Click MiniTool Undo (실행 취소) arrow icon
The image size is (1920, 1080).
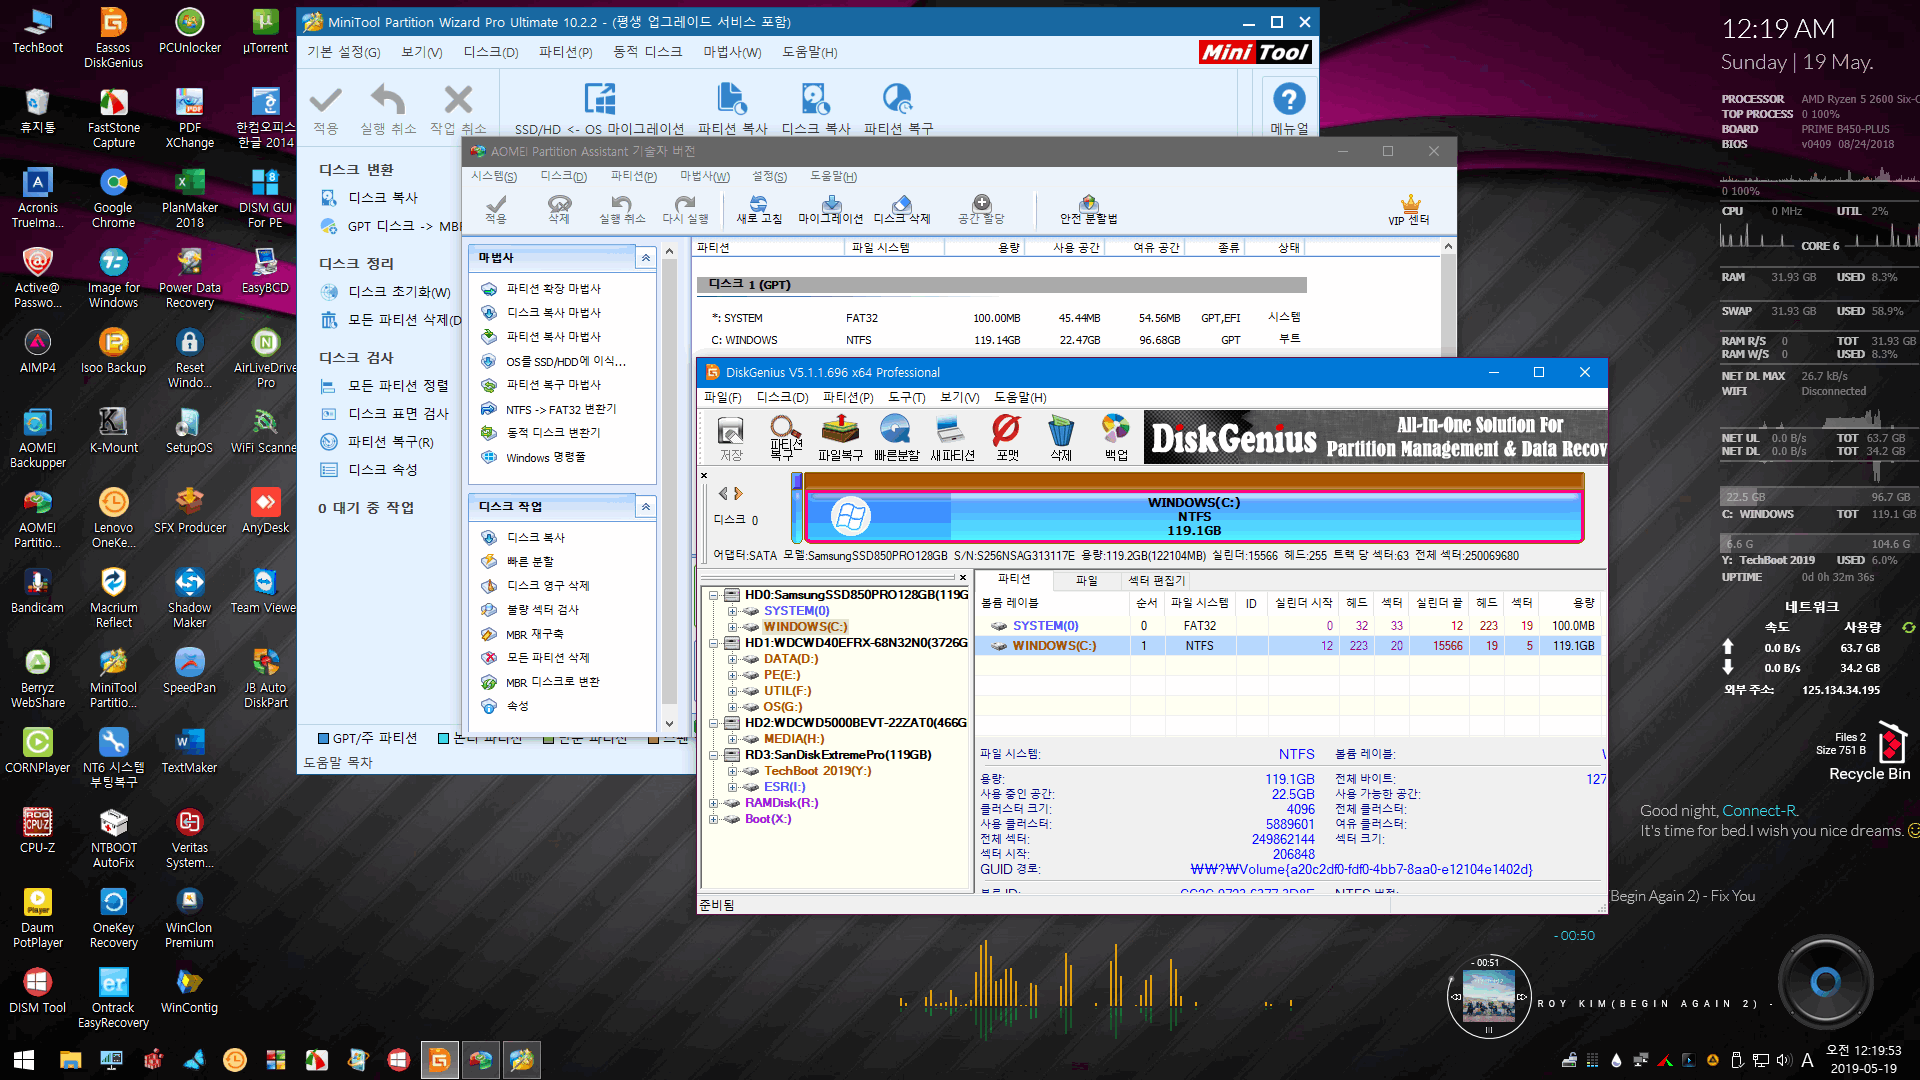388,110
